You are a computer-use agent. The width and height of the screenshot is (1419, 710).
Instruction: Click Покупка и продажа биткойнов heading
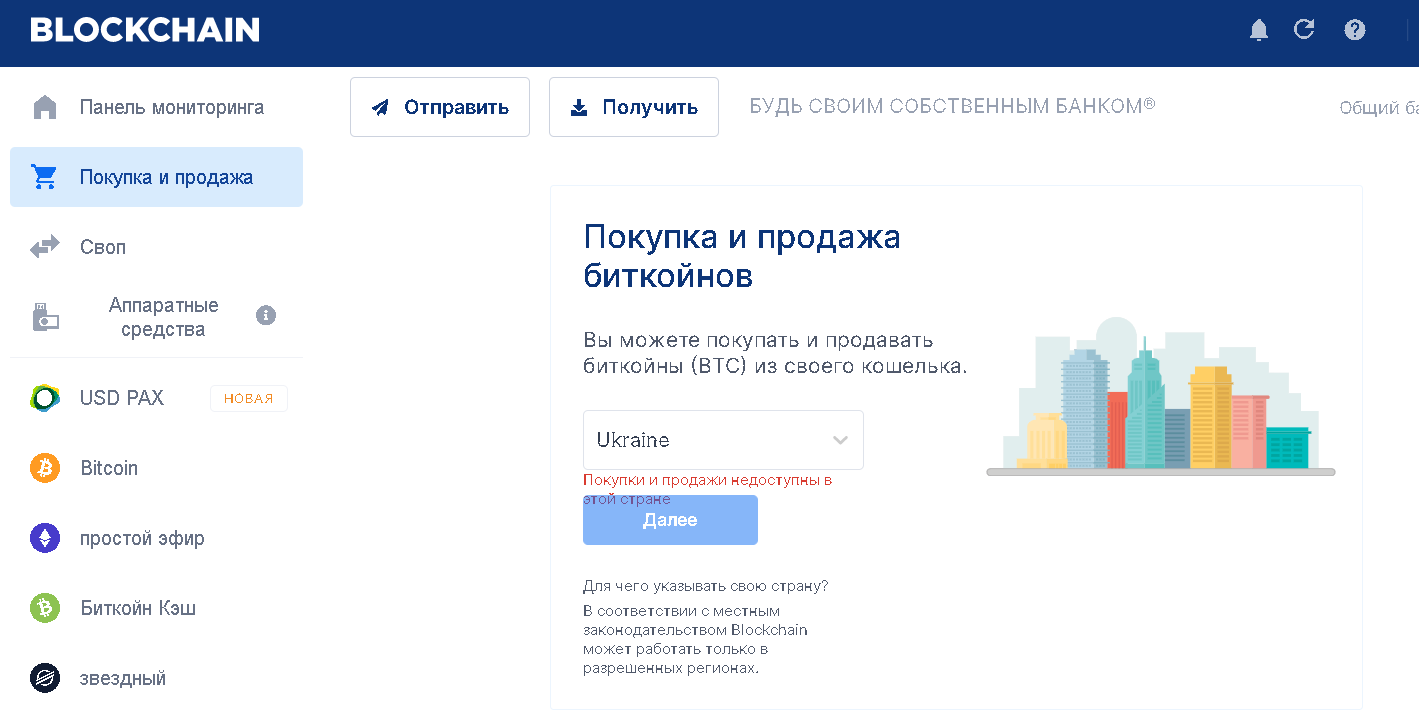tap(742, 256)
